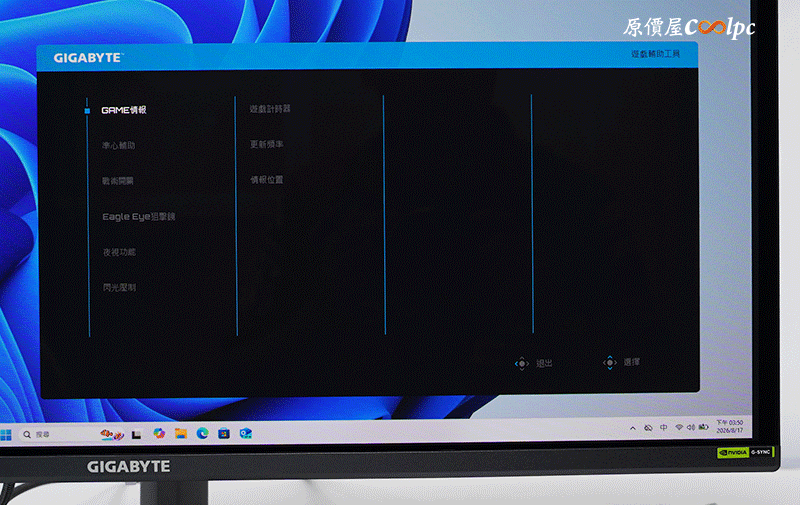Launch Copilot from the taskbar
The image size is (800, 505).
tap(159, 434)
